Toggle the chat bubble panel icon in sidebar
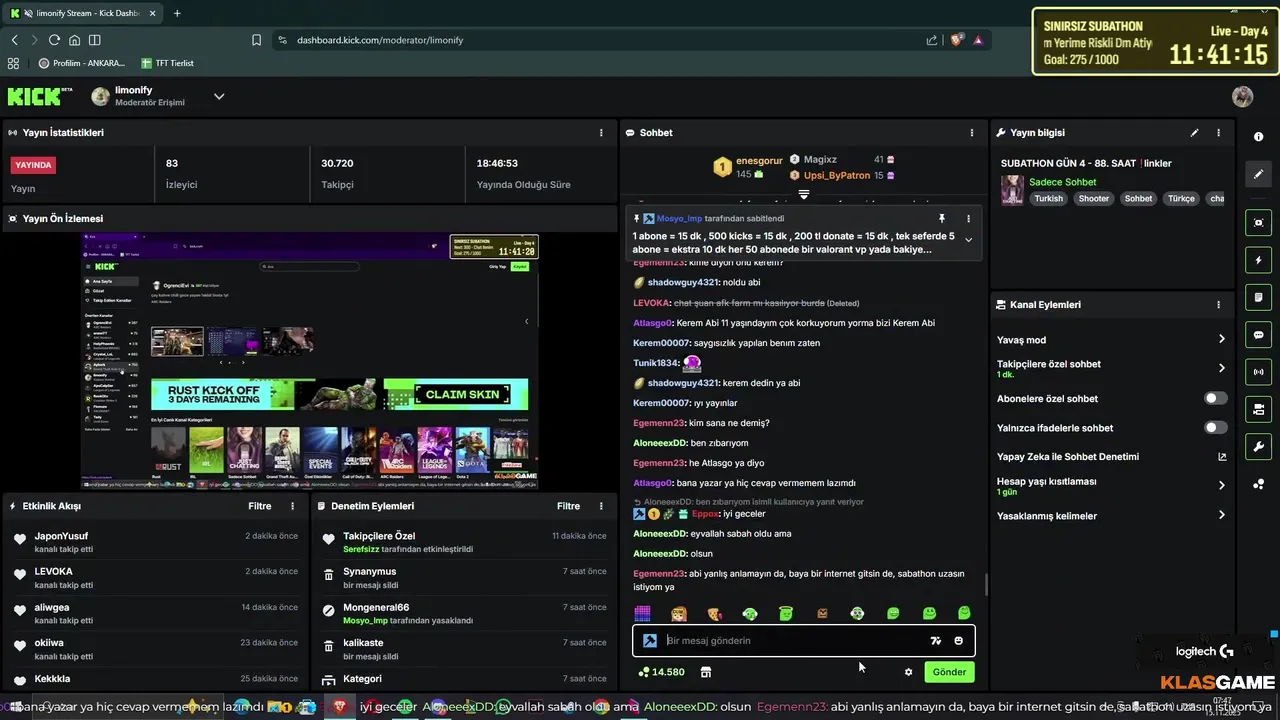1280x720 pixels. [x=1258, y=335]
